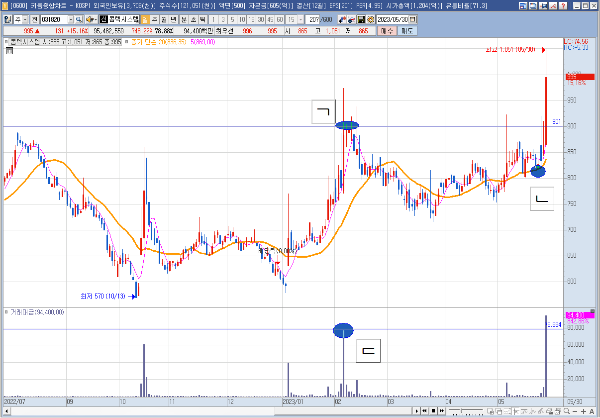600x418 pixels.
Task: Click the chart save disk icon
Action: click(x=361, y=20)
